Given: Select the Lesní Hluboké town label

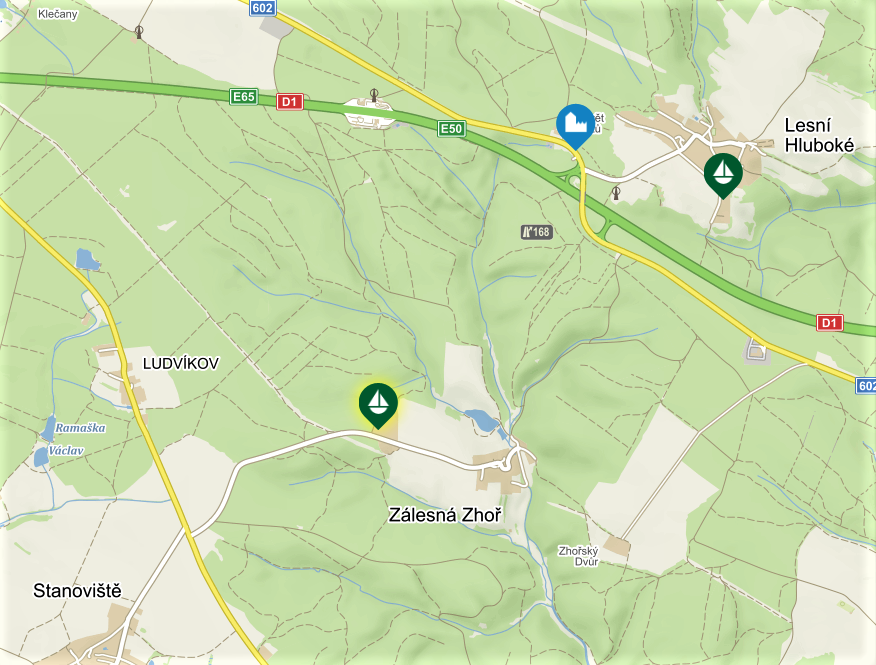Looking at the screenshot, I should (x=819, y=135).
